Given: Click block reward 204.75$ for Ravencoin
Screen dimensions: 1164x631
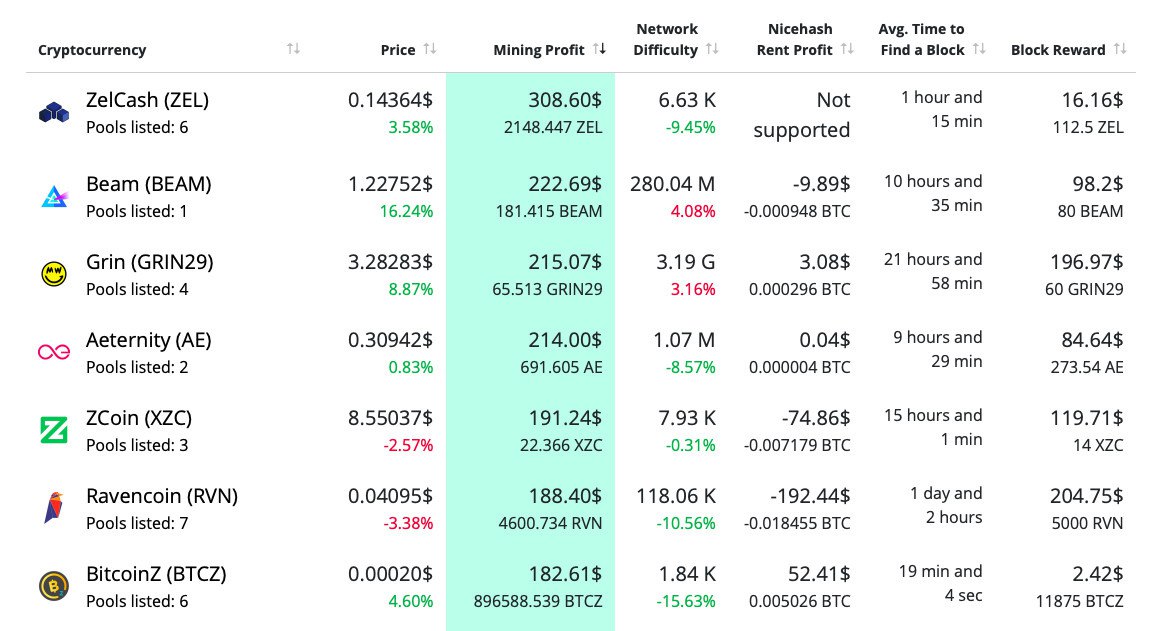Looking at the screenshot, I should pyautogui.click(x=1086, y=496).
